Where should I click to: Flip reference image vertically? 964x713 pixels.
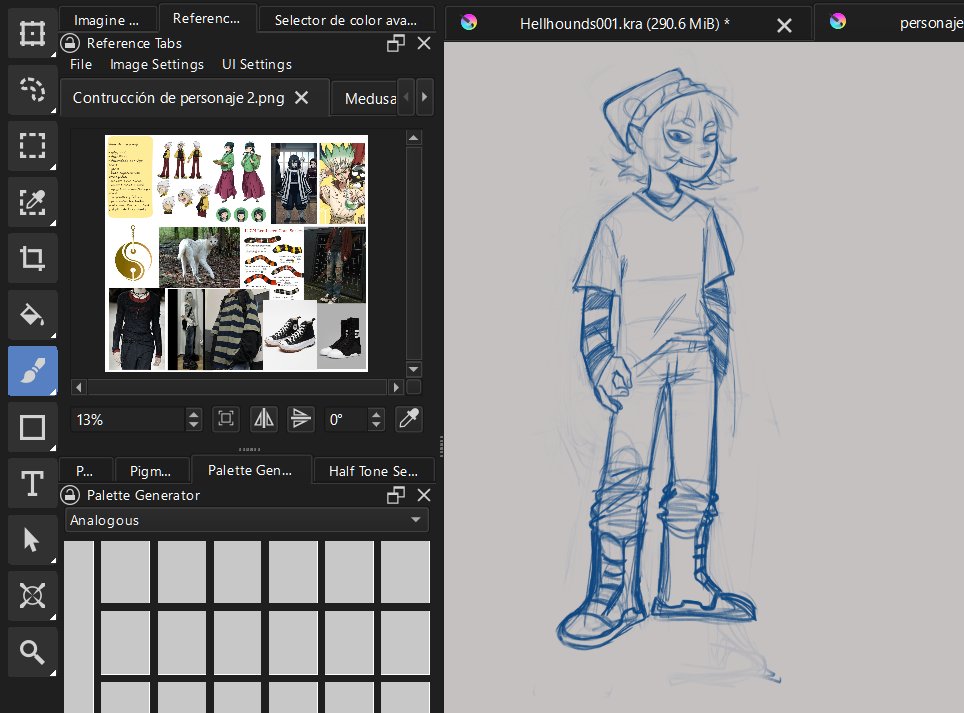click(301, 419)
